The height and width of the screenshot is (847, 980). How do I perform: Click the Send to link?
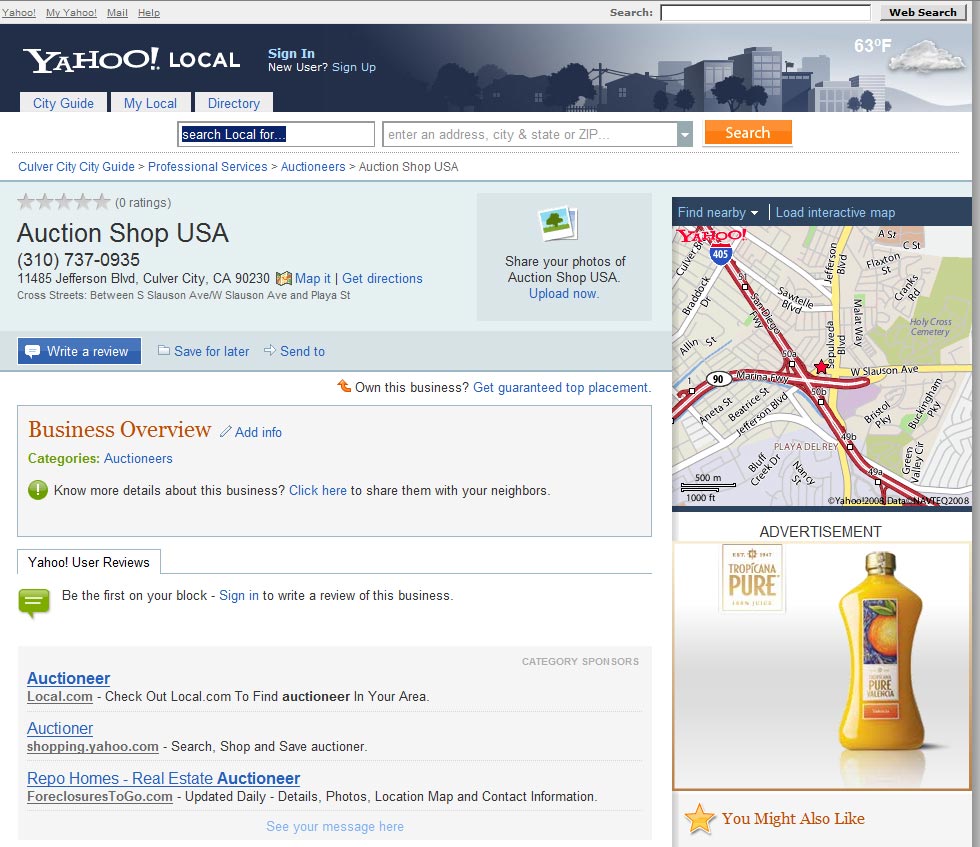pos(302,351)
